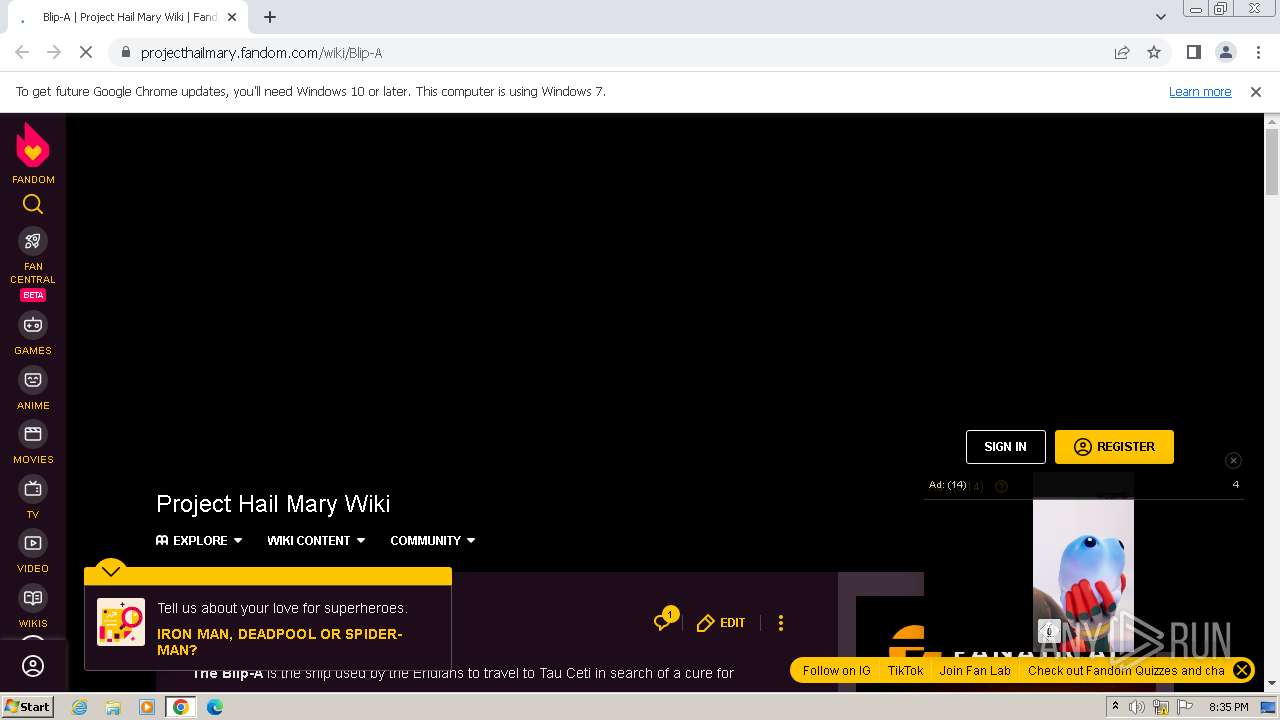Share this page icon in address bar

tap(1122, 53)
